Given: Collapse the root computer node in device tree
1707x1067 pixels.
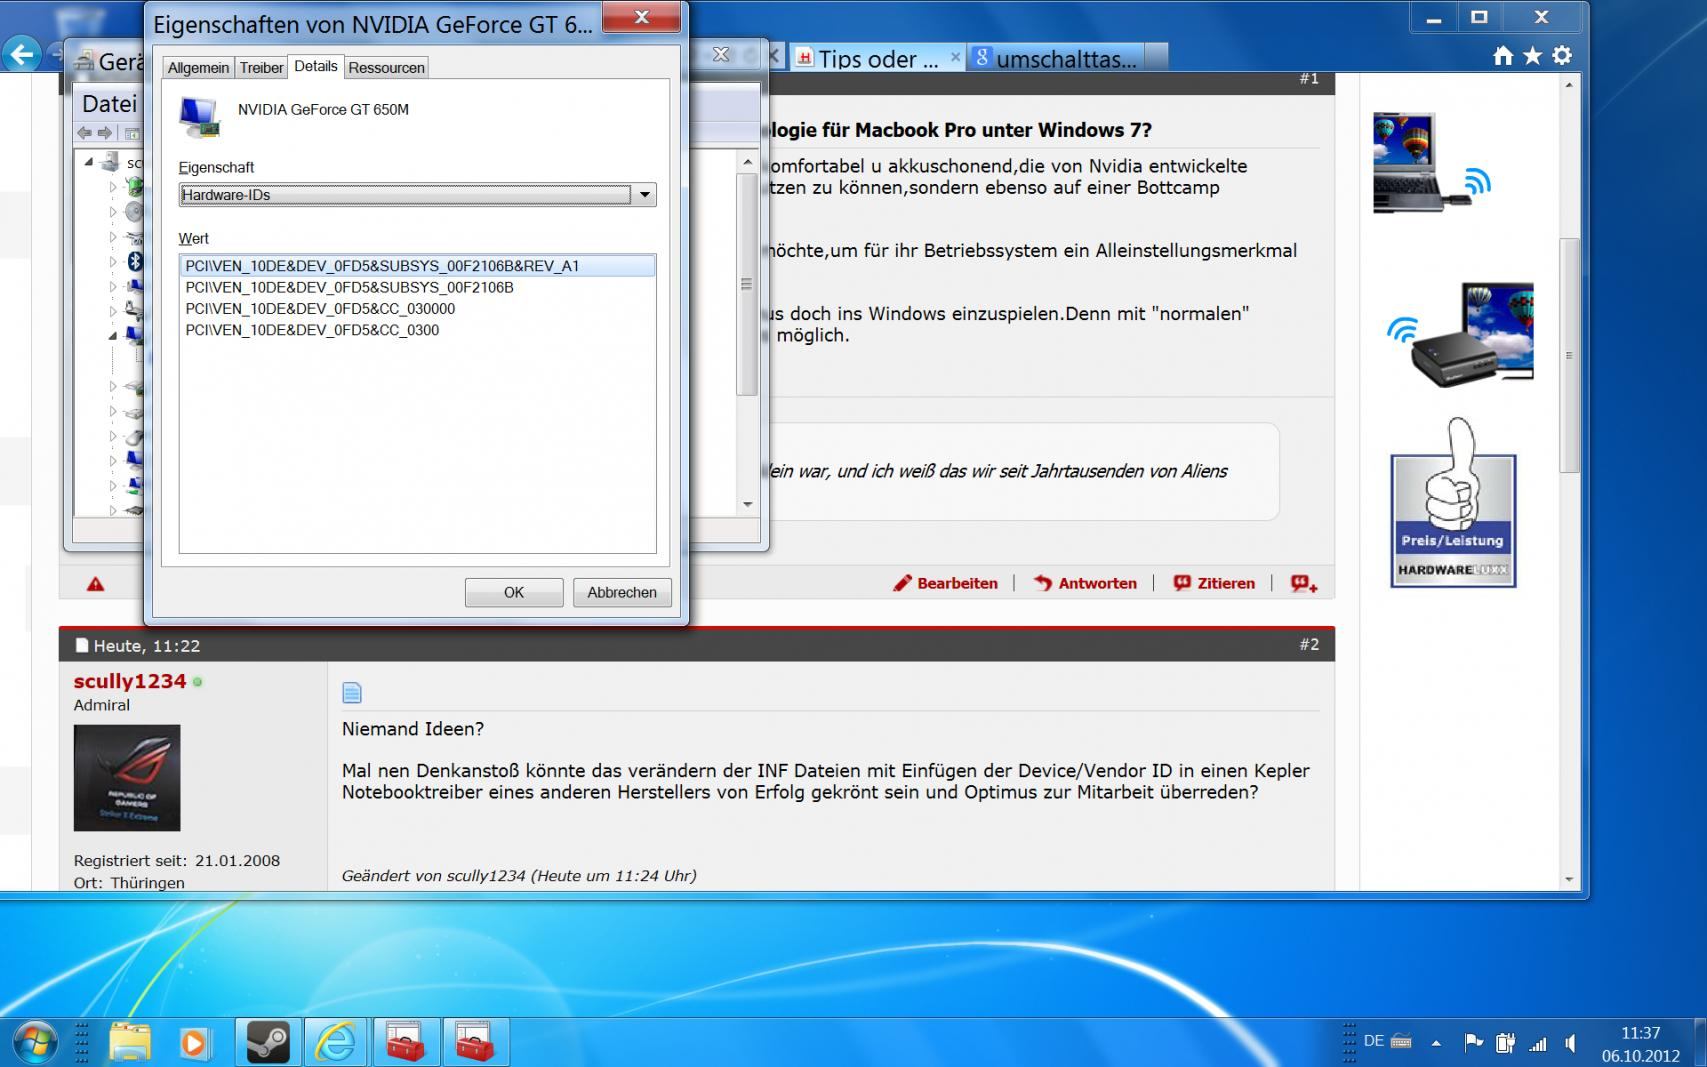Looking at the screenshot, I should coord(89,161).
